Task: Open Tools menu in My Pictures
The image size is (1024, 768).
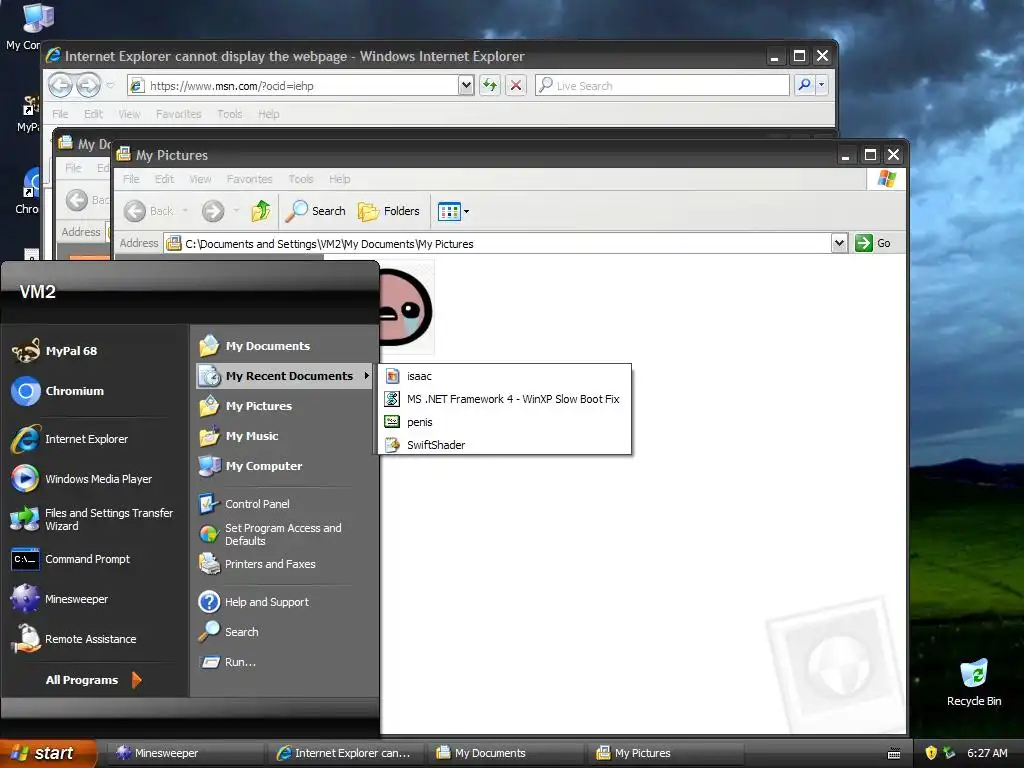Action: (300, 179)
